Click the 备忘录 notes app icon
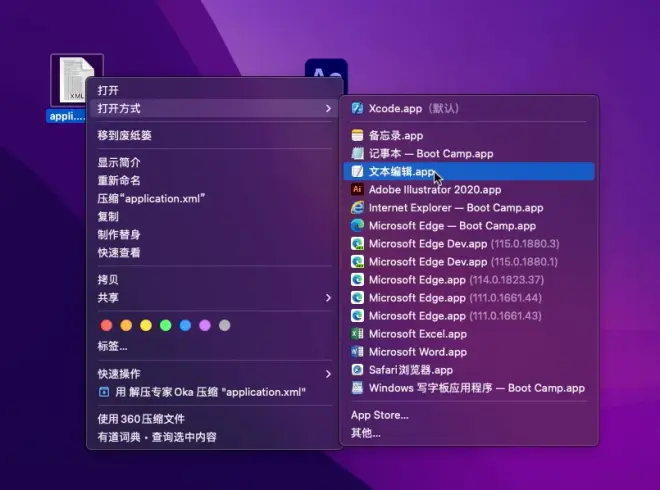The height and width of the screenshot is (490, 660). coord(357,136)
